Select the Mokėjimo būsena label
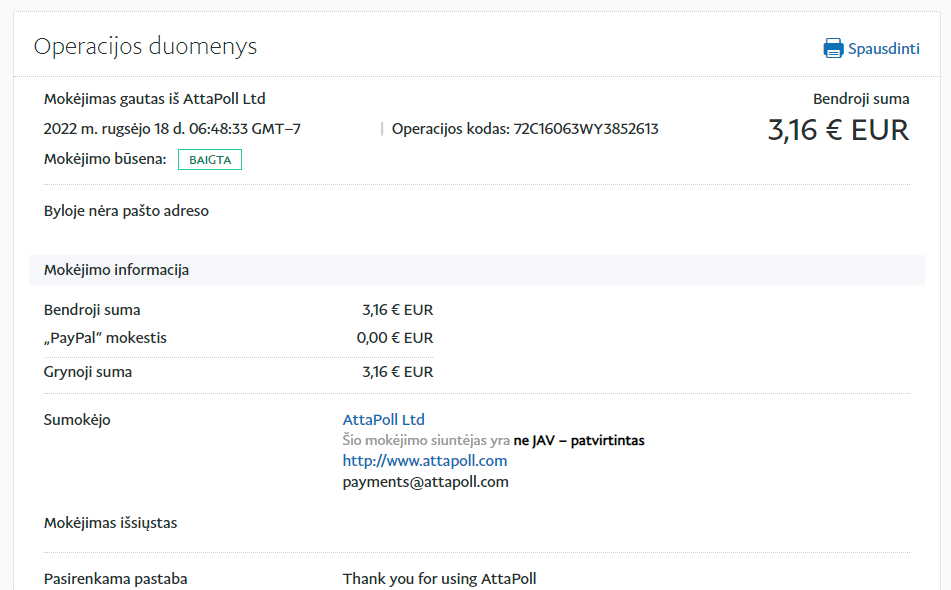The width and height of the screenshot is (951, 590). 105,159
